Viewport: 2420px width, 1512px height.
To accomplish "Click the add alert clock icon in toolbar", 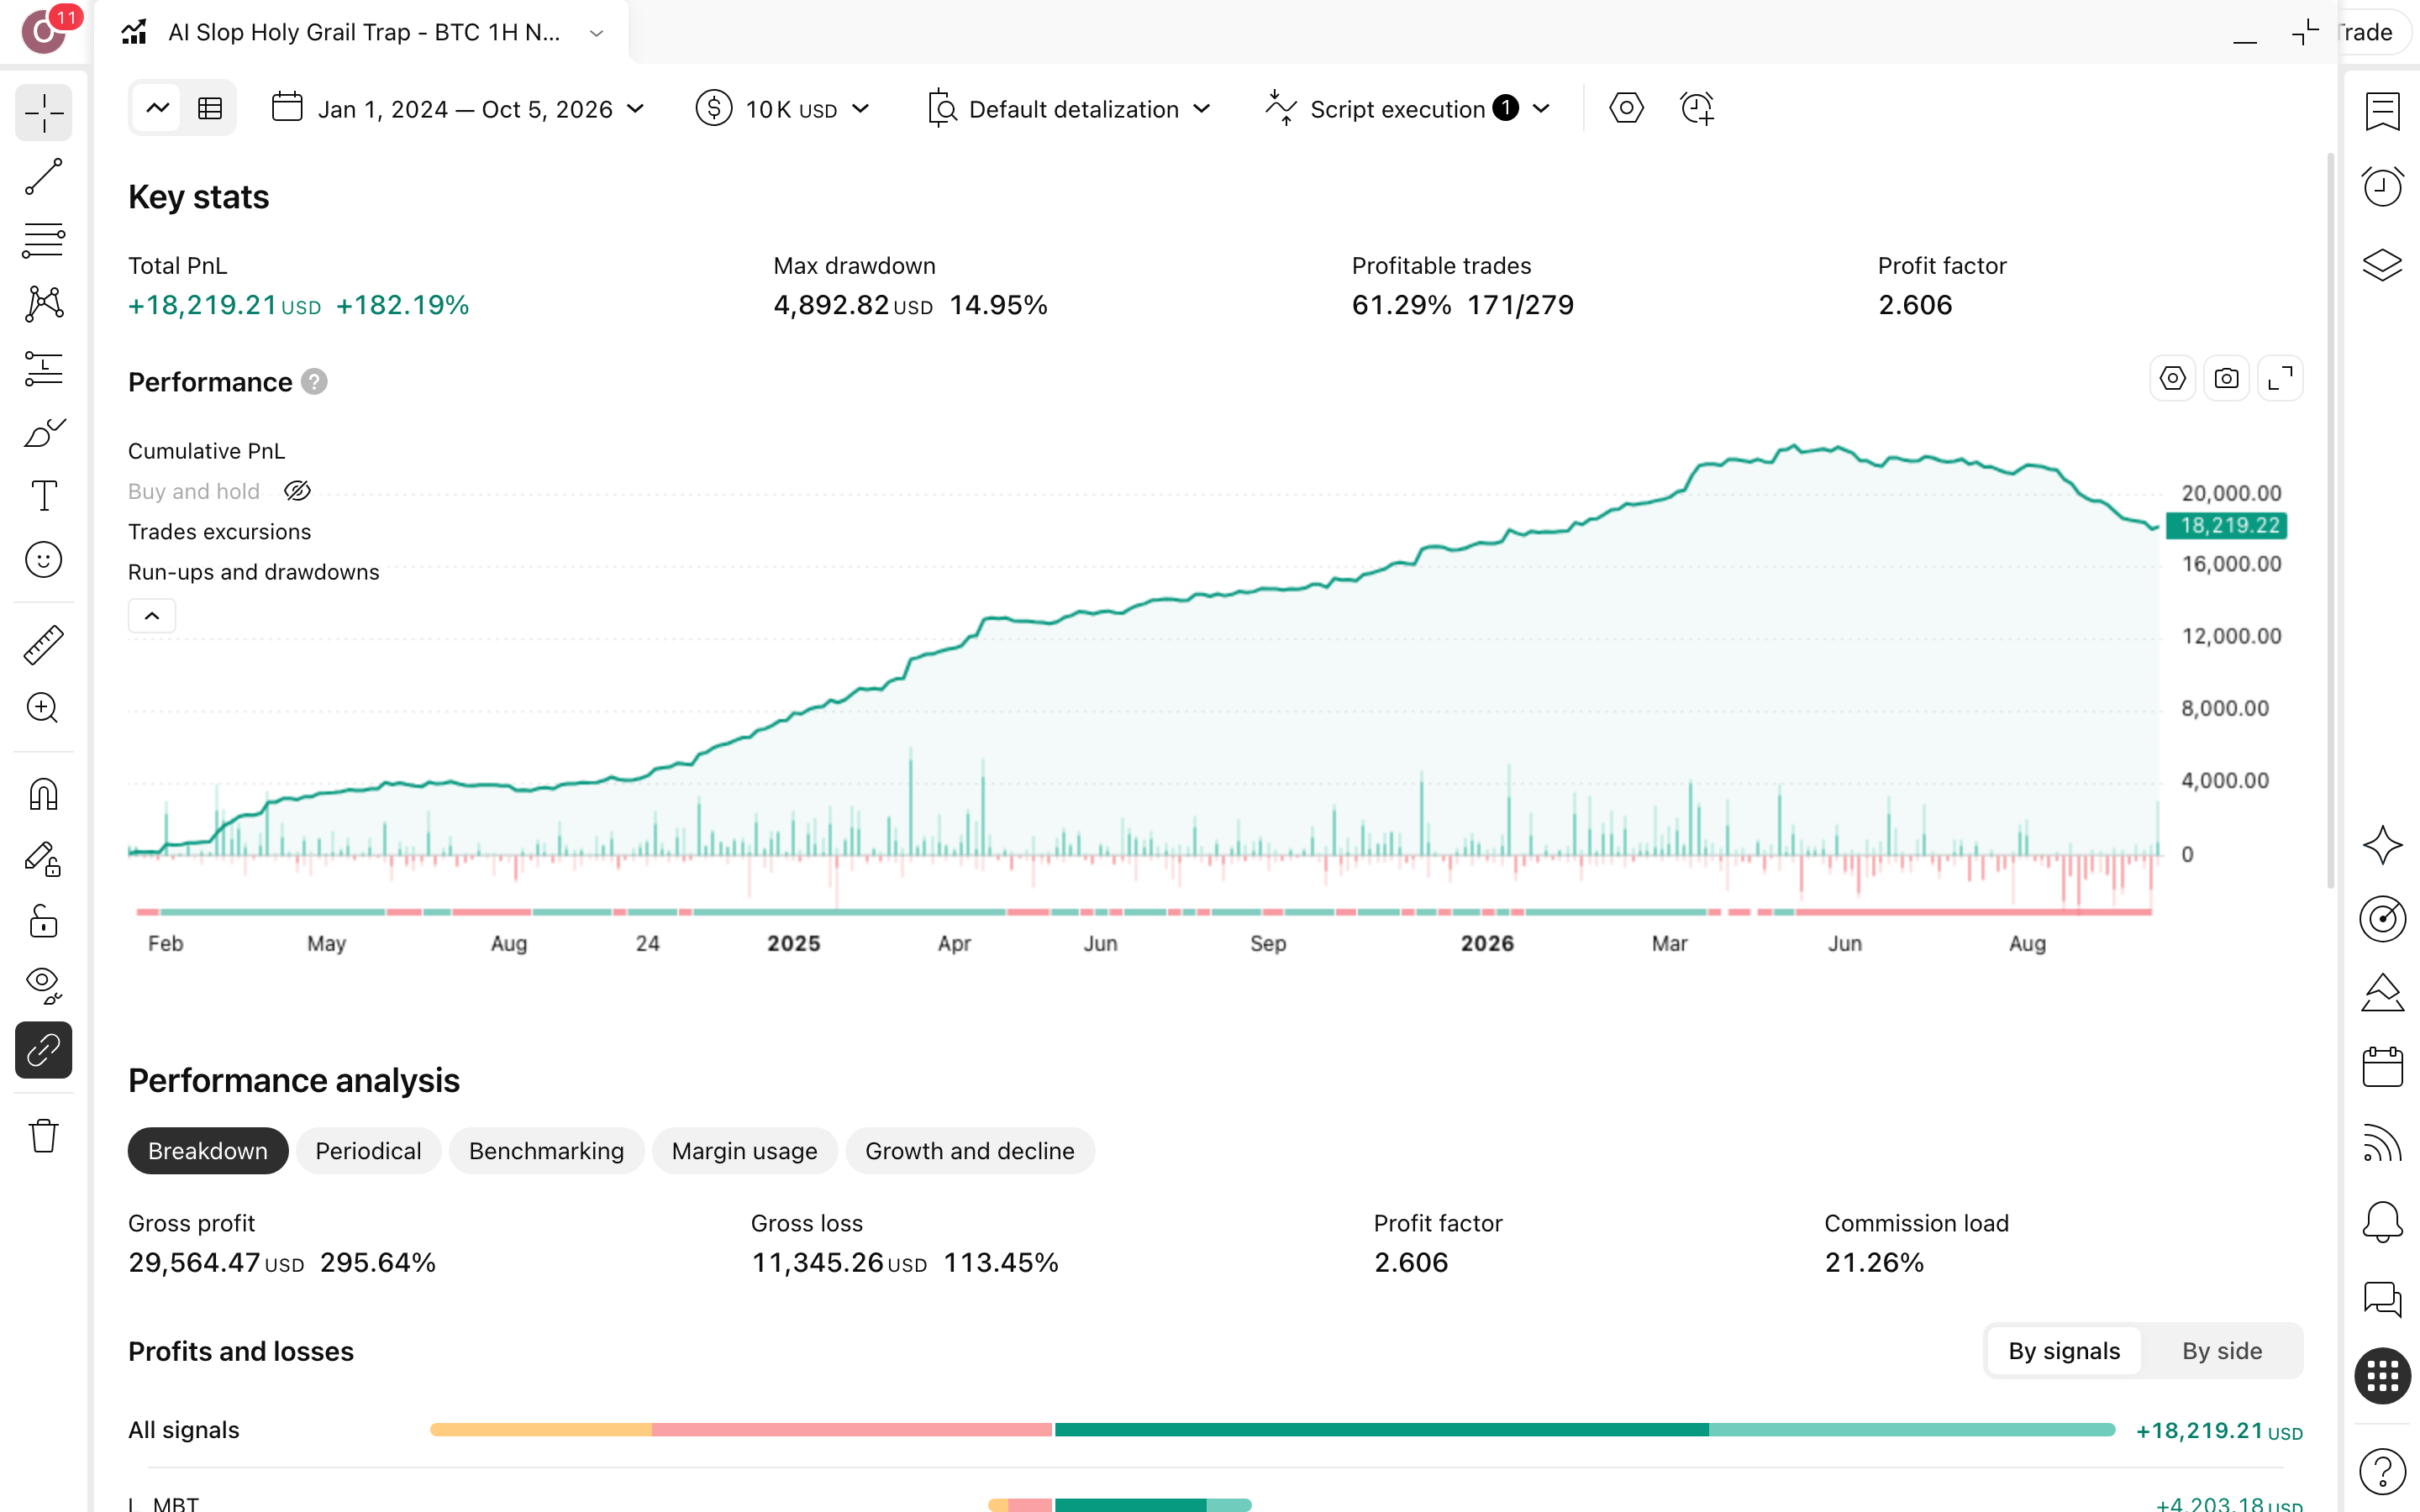I will pyautogui.click(x=1697, y=108).
